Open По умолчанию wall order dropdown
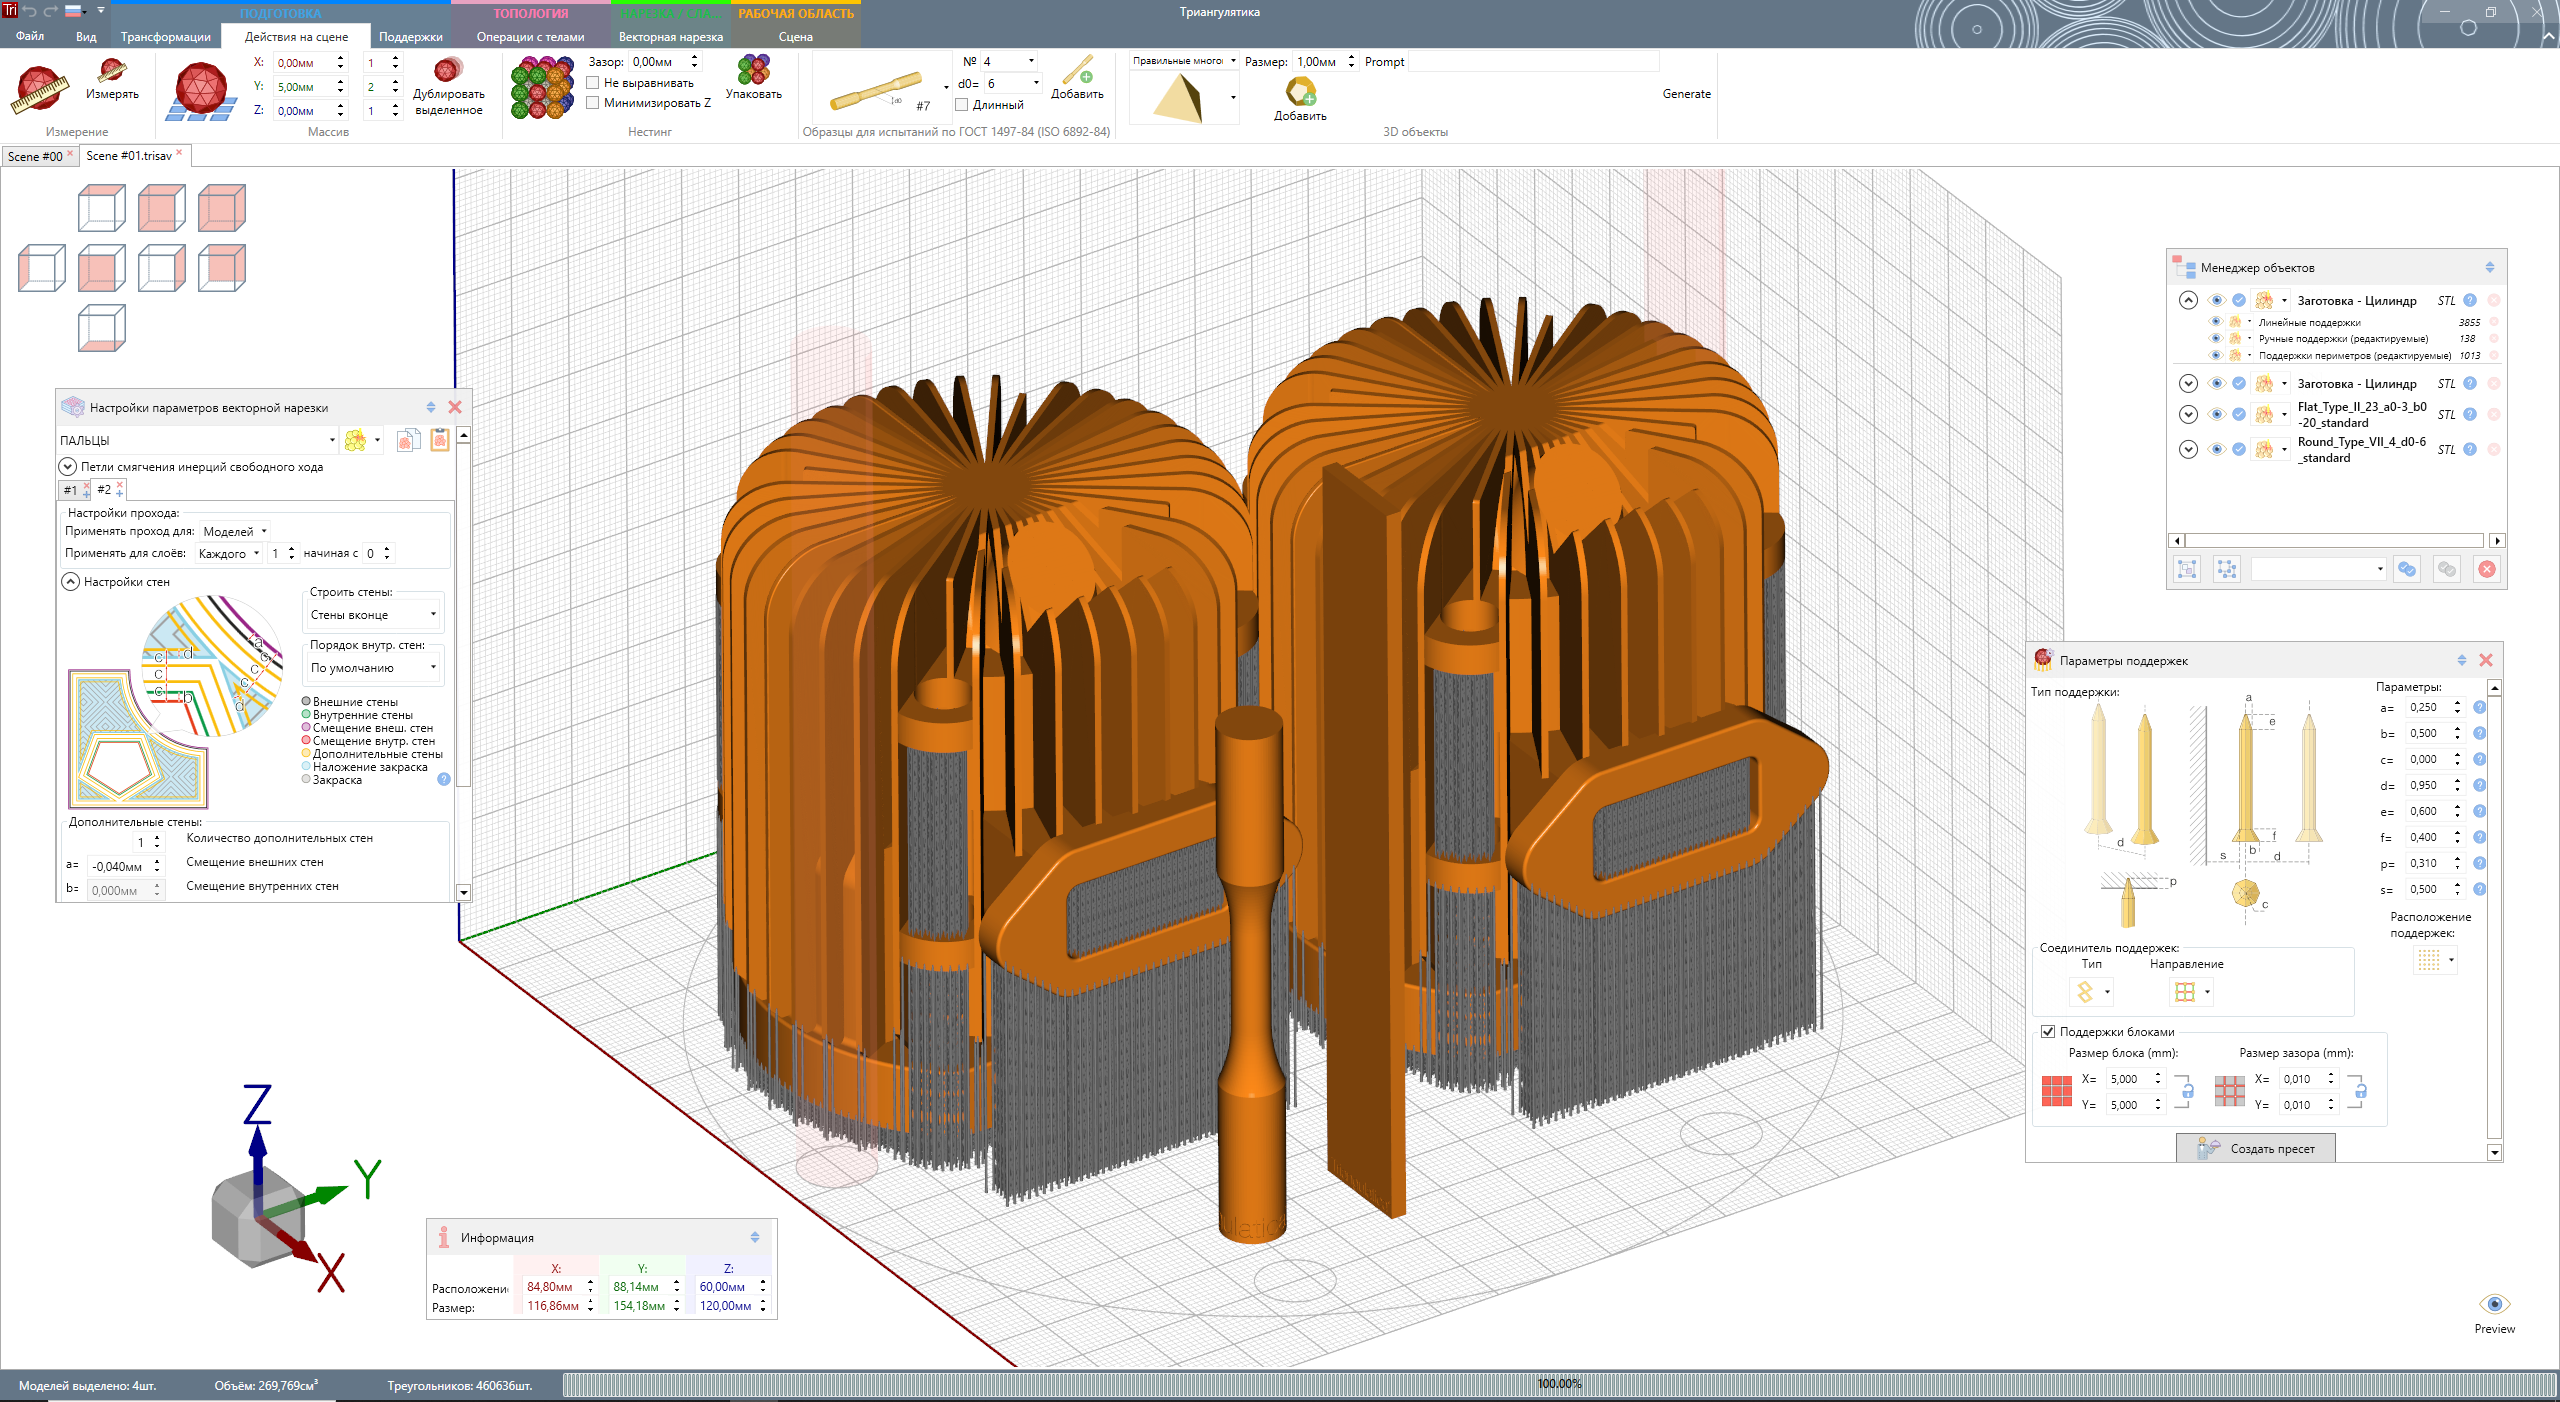Image resolution: width=2560 pixels, height=1402 pixels. click(372, 667)
